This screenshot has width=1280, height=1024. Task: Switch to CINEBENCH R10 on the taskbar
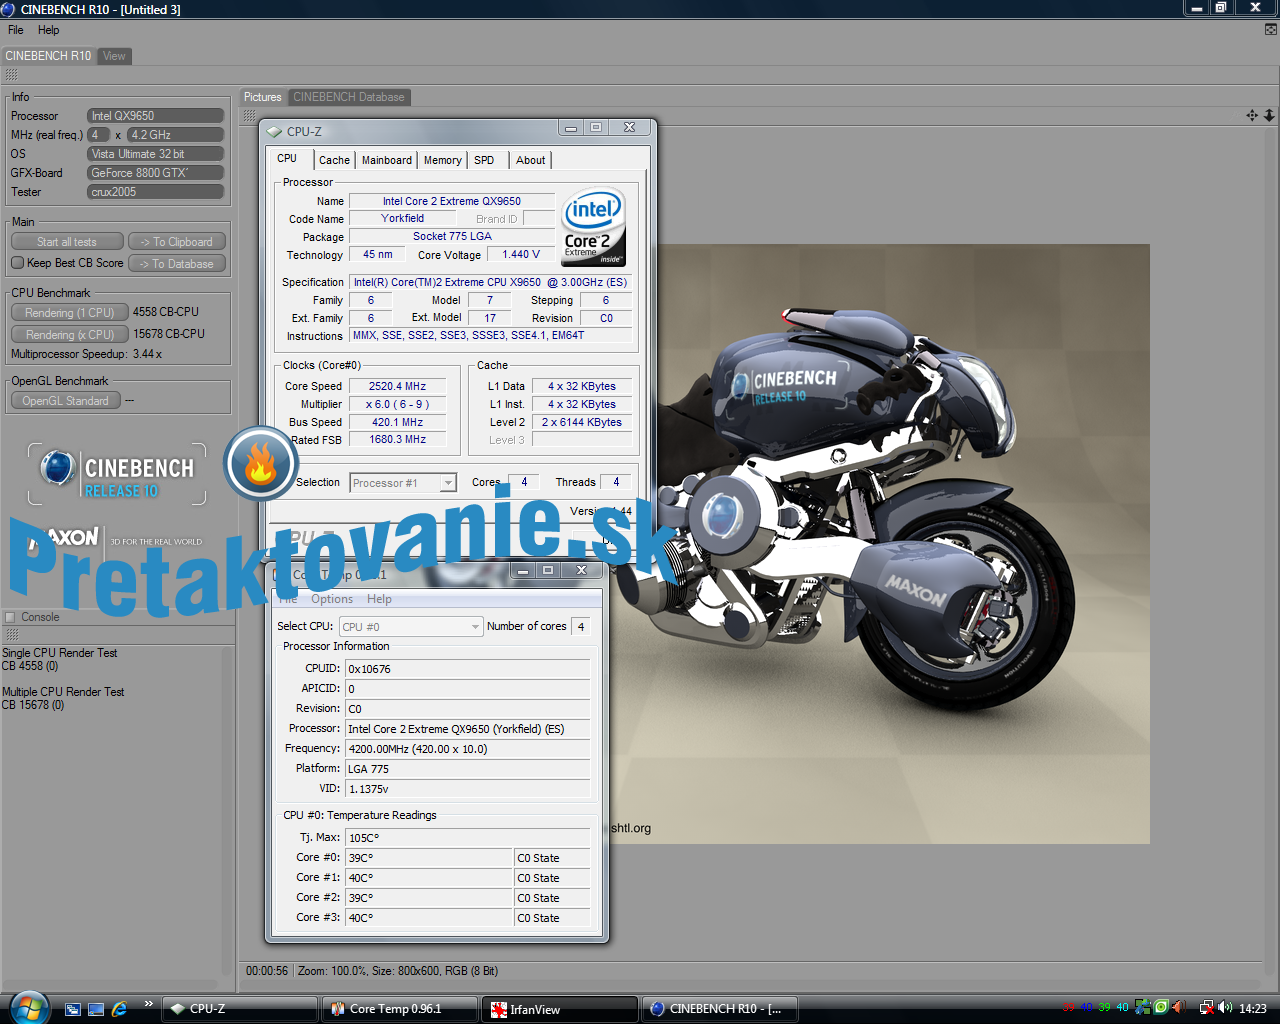[720, 1009]
